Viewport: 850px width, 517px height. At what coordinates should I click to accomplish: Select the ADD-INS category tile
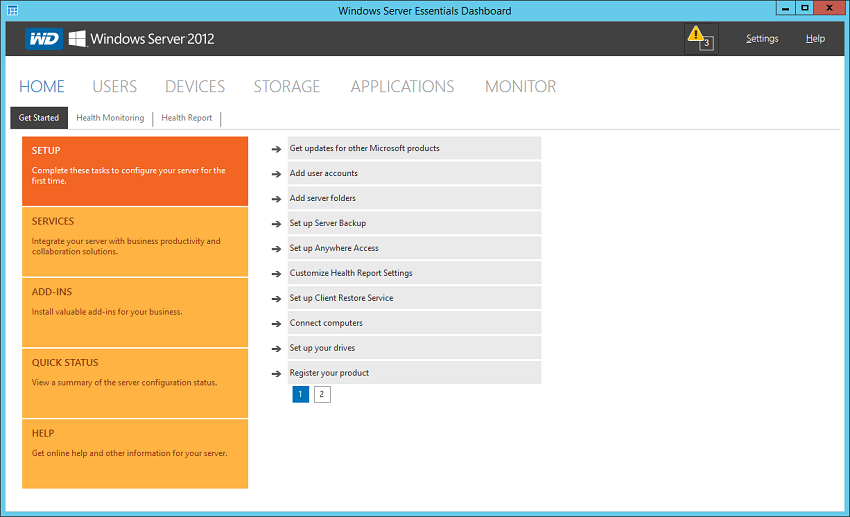pyautogui.click(x=135, y=313)
